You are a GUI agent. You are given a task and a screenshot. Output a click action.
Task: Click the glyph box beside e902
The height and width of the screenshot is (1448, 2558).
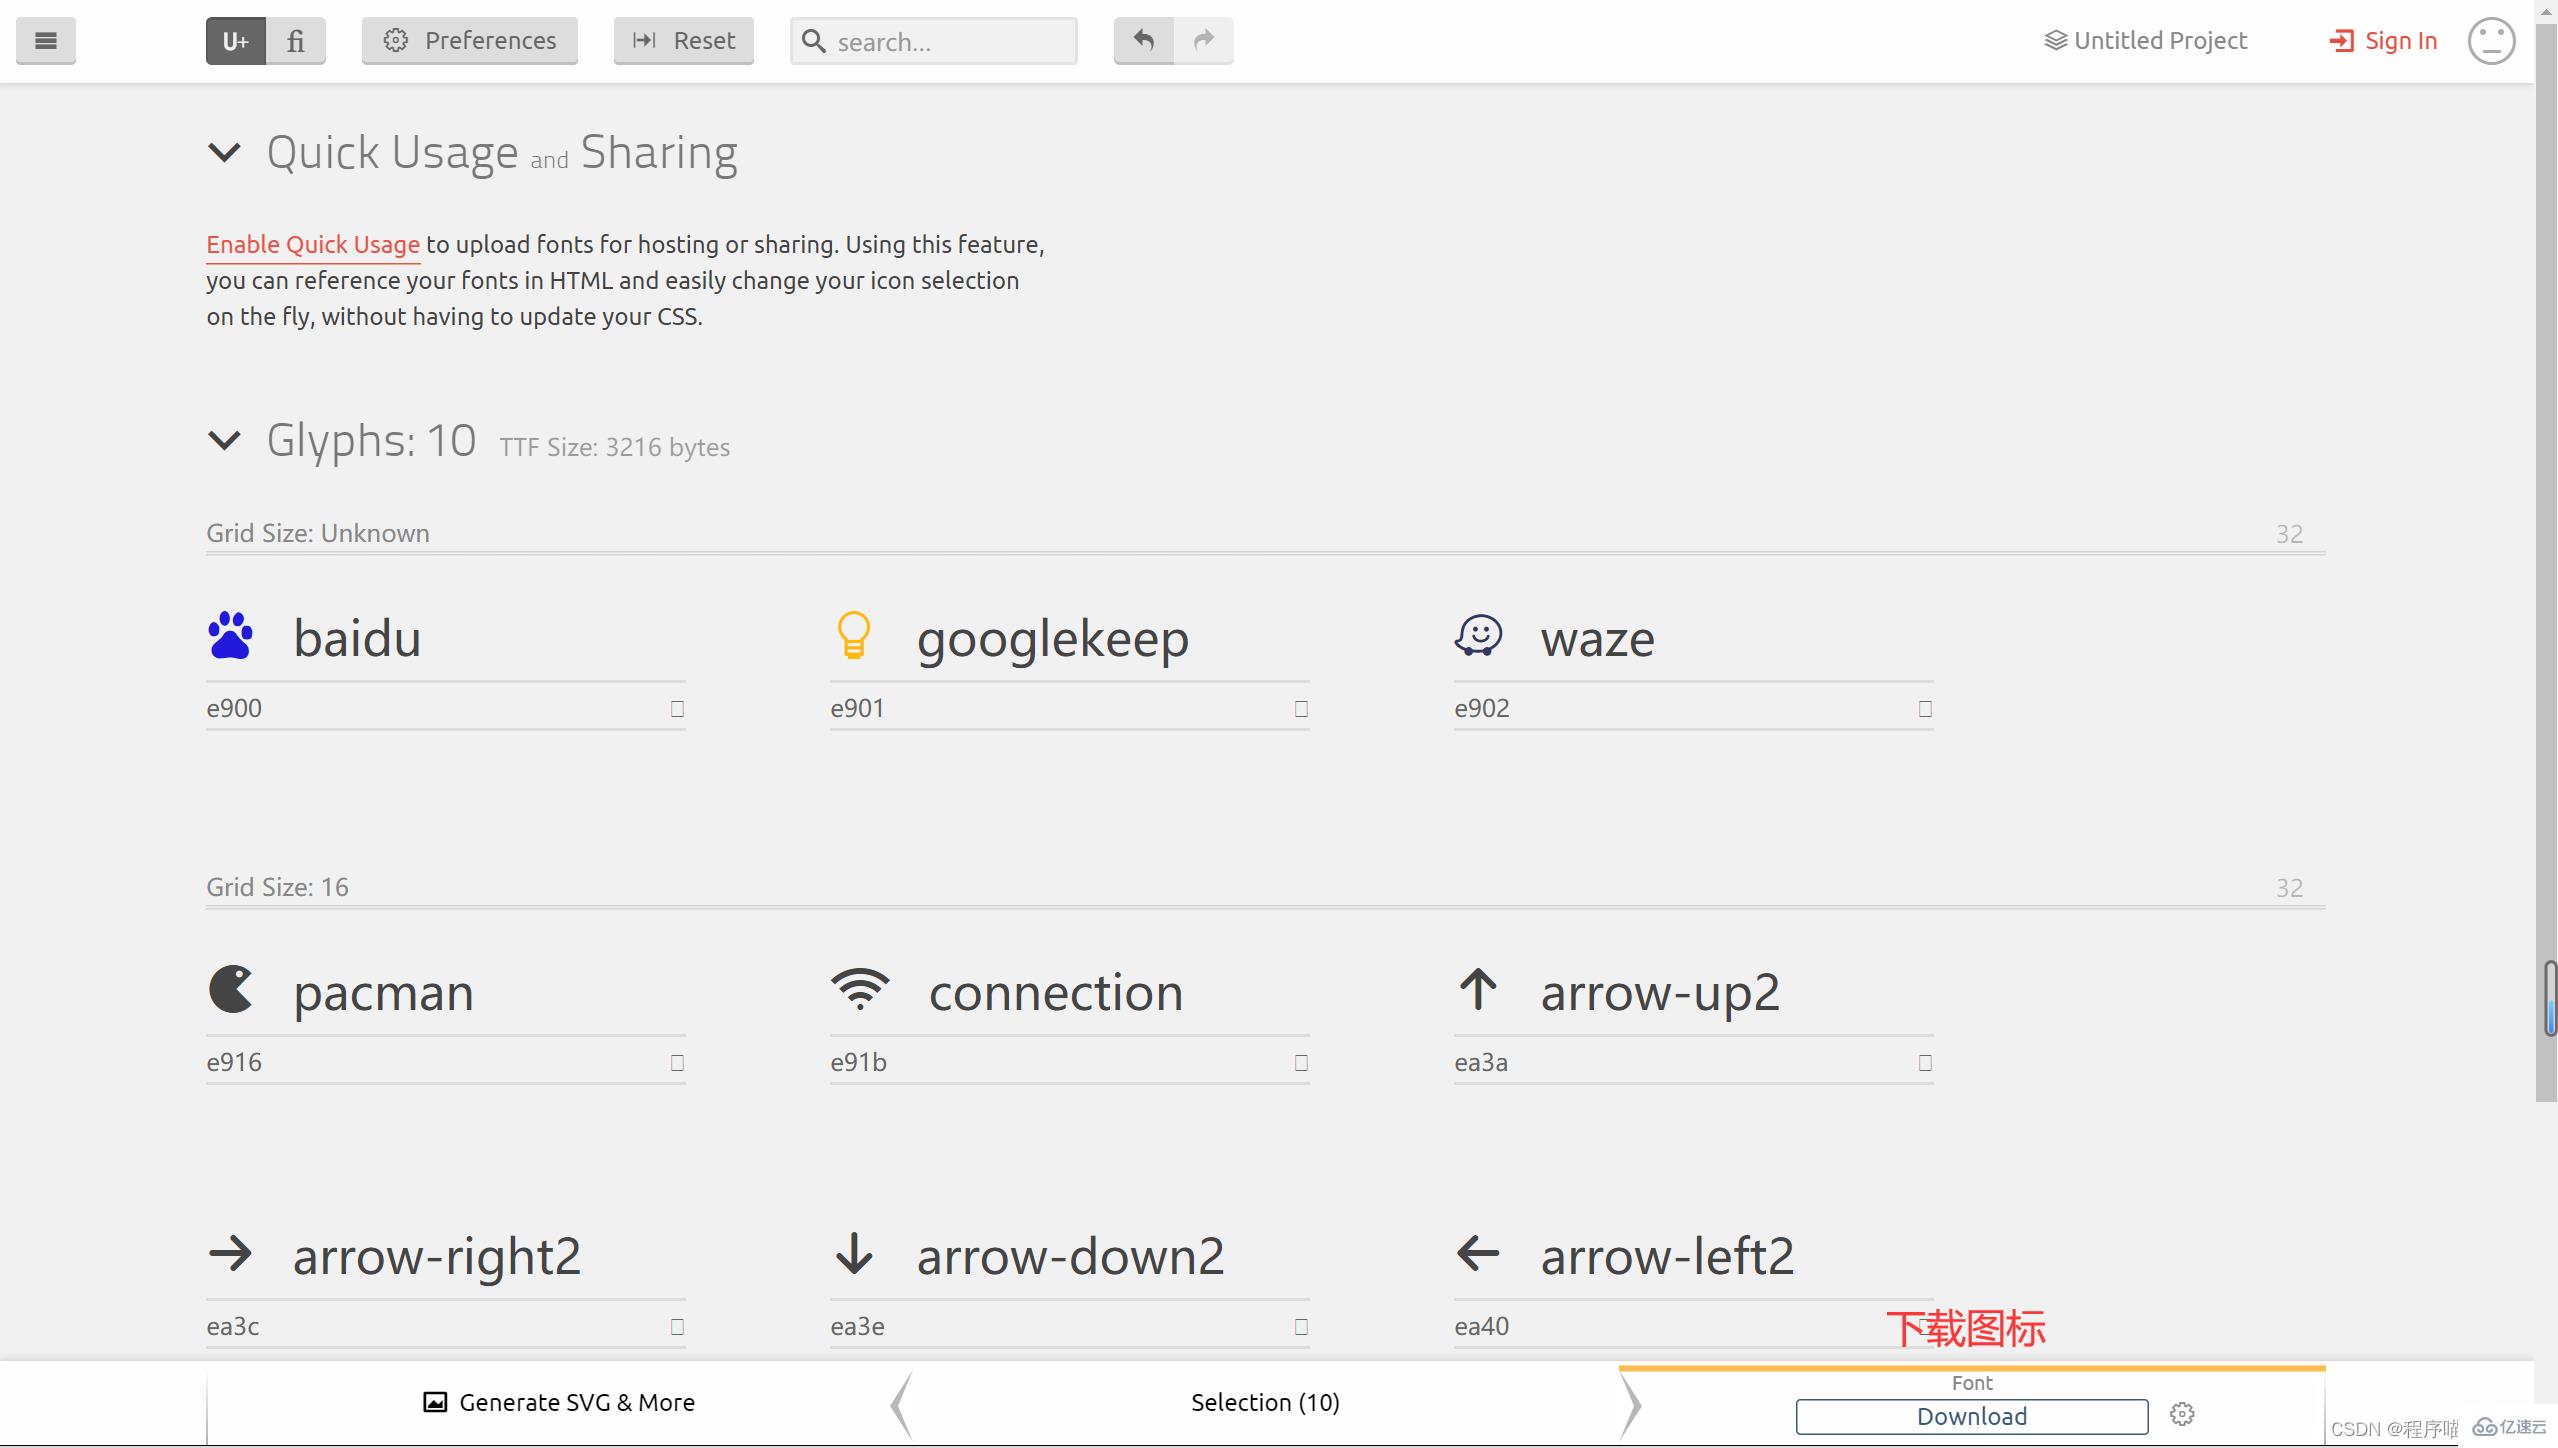(x=1925, y=709)
